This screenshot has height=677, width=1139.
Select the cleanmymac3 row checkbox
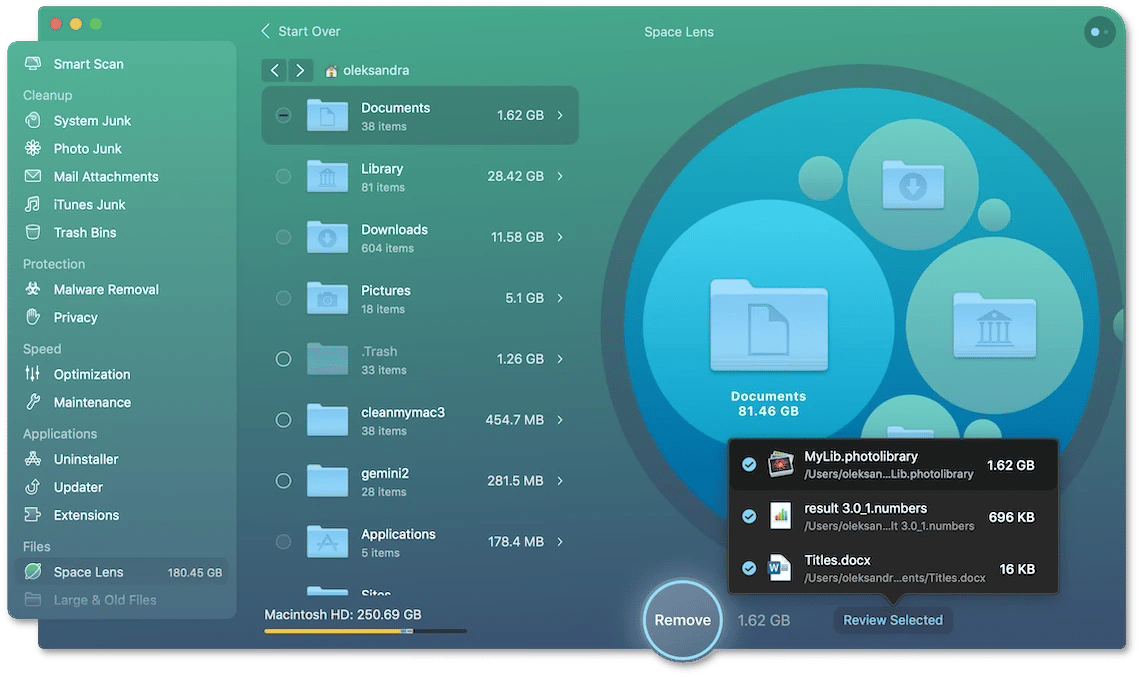coord(283,420)
